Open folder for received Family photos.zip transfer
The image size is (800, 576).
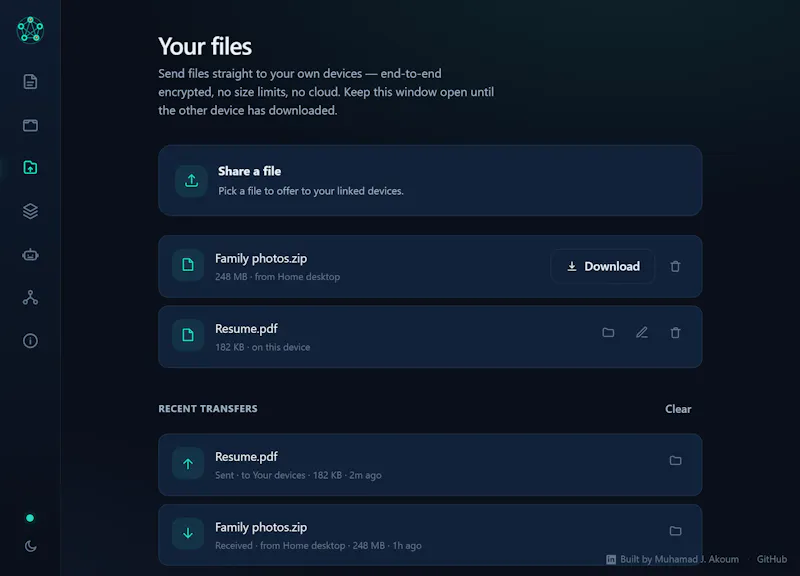675,531
